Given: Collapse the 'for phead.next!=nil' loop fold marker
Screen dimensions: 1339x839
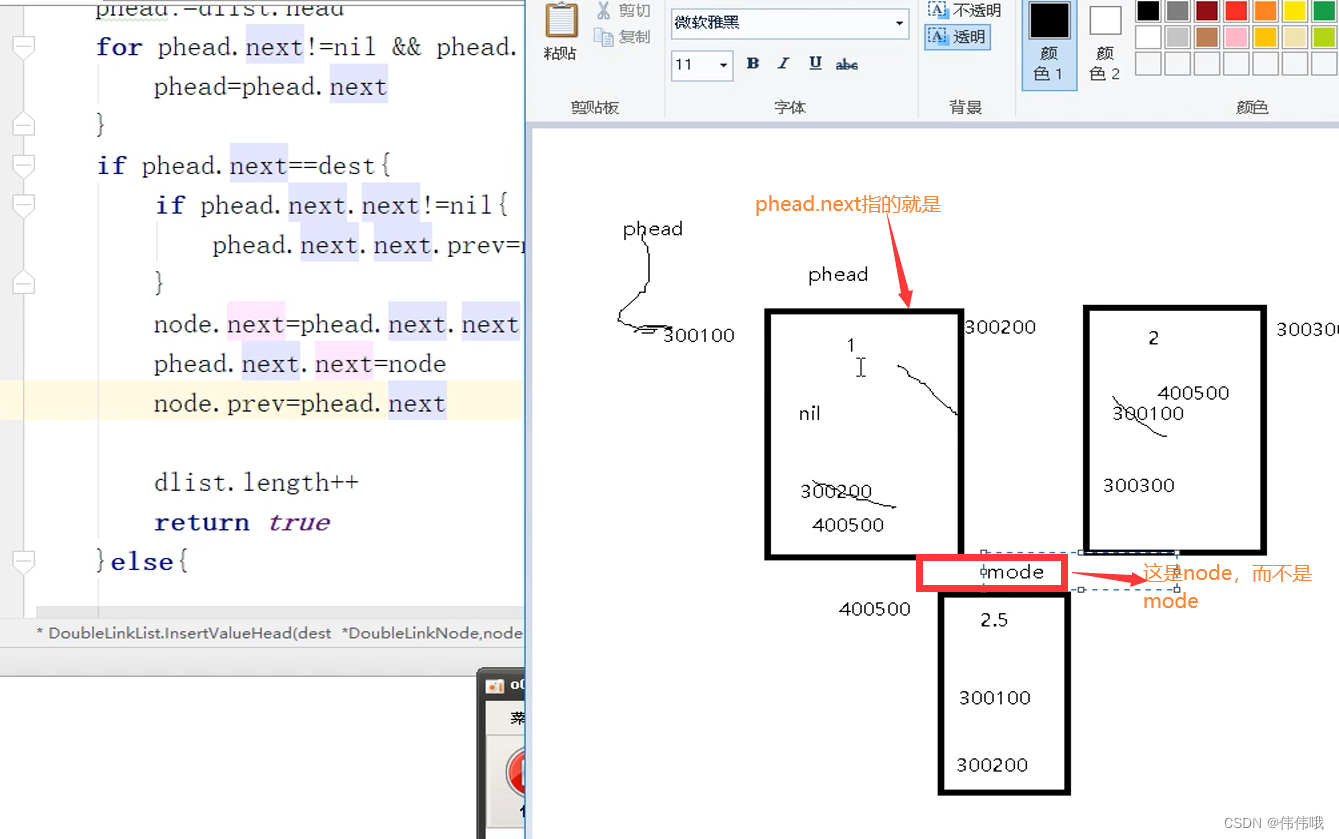Looking at the screenshot, I should pos(23,46).
